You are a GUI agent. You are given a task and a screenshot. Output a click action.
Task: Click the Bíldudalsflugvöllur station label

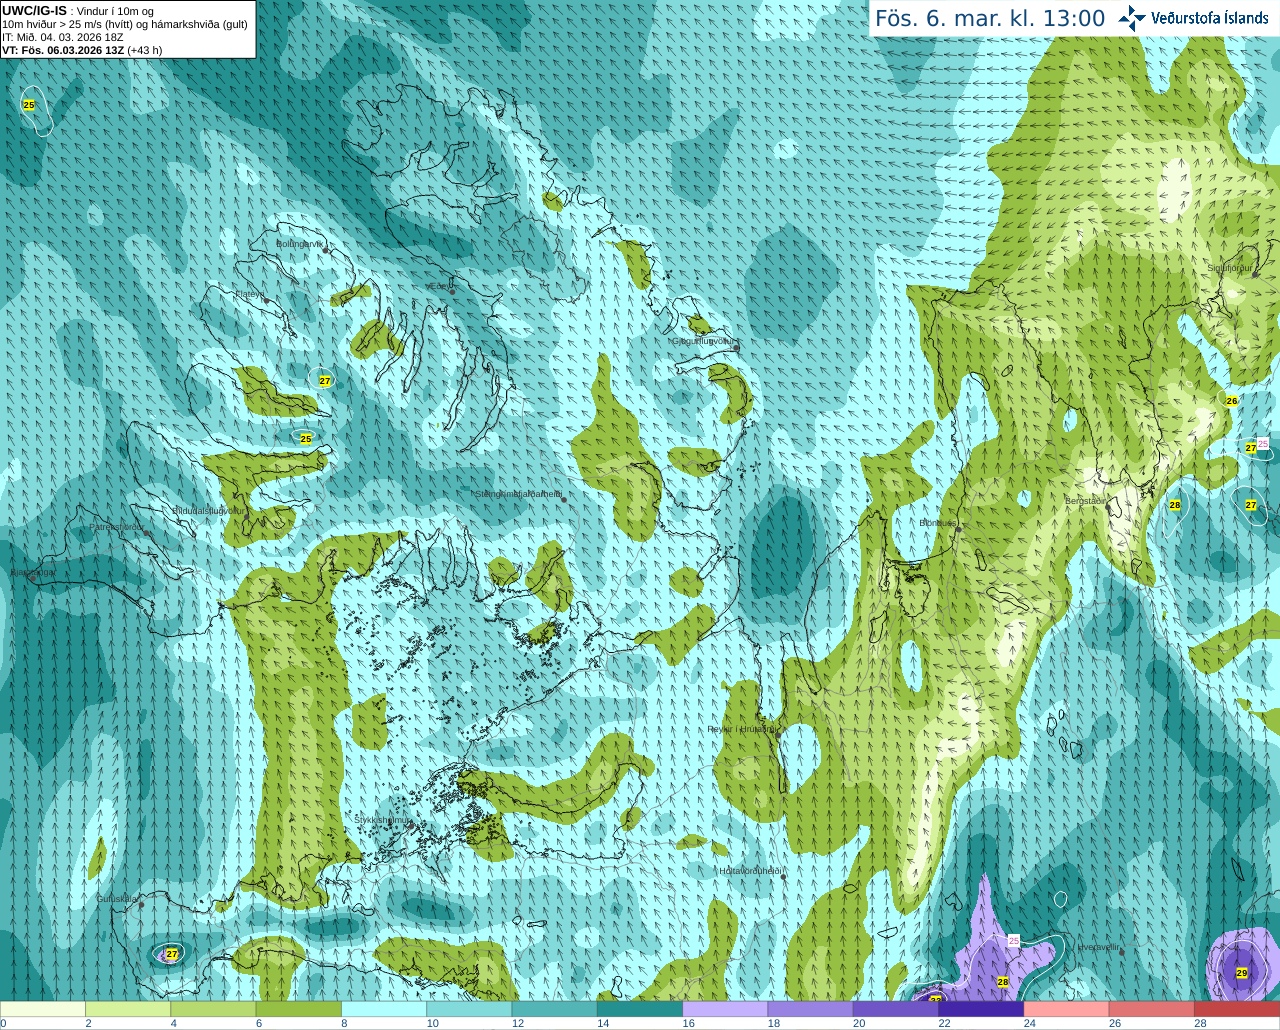pyautogui.click(x=208, y=510)
